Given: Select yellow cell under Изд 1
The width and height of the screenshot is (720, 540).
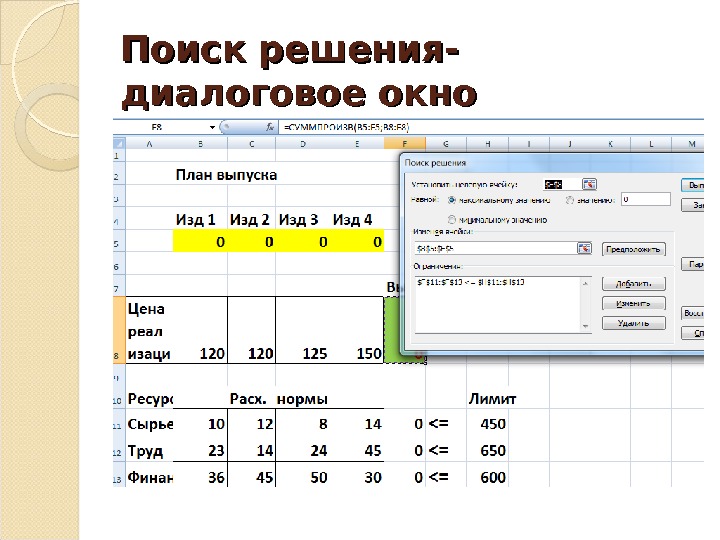Looking at the screenshot, I should pyautogui.click(x=200, y=241).
